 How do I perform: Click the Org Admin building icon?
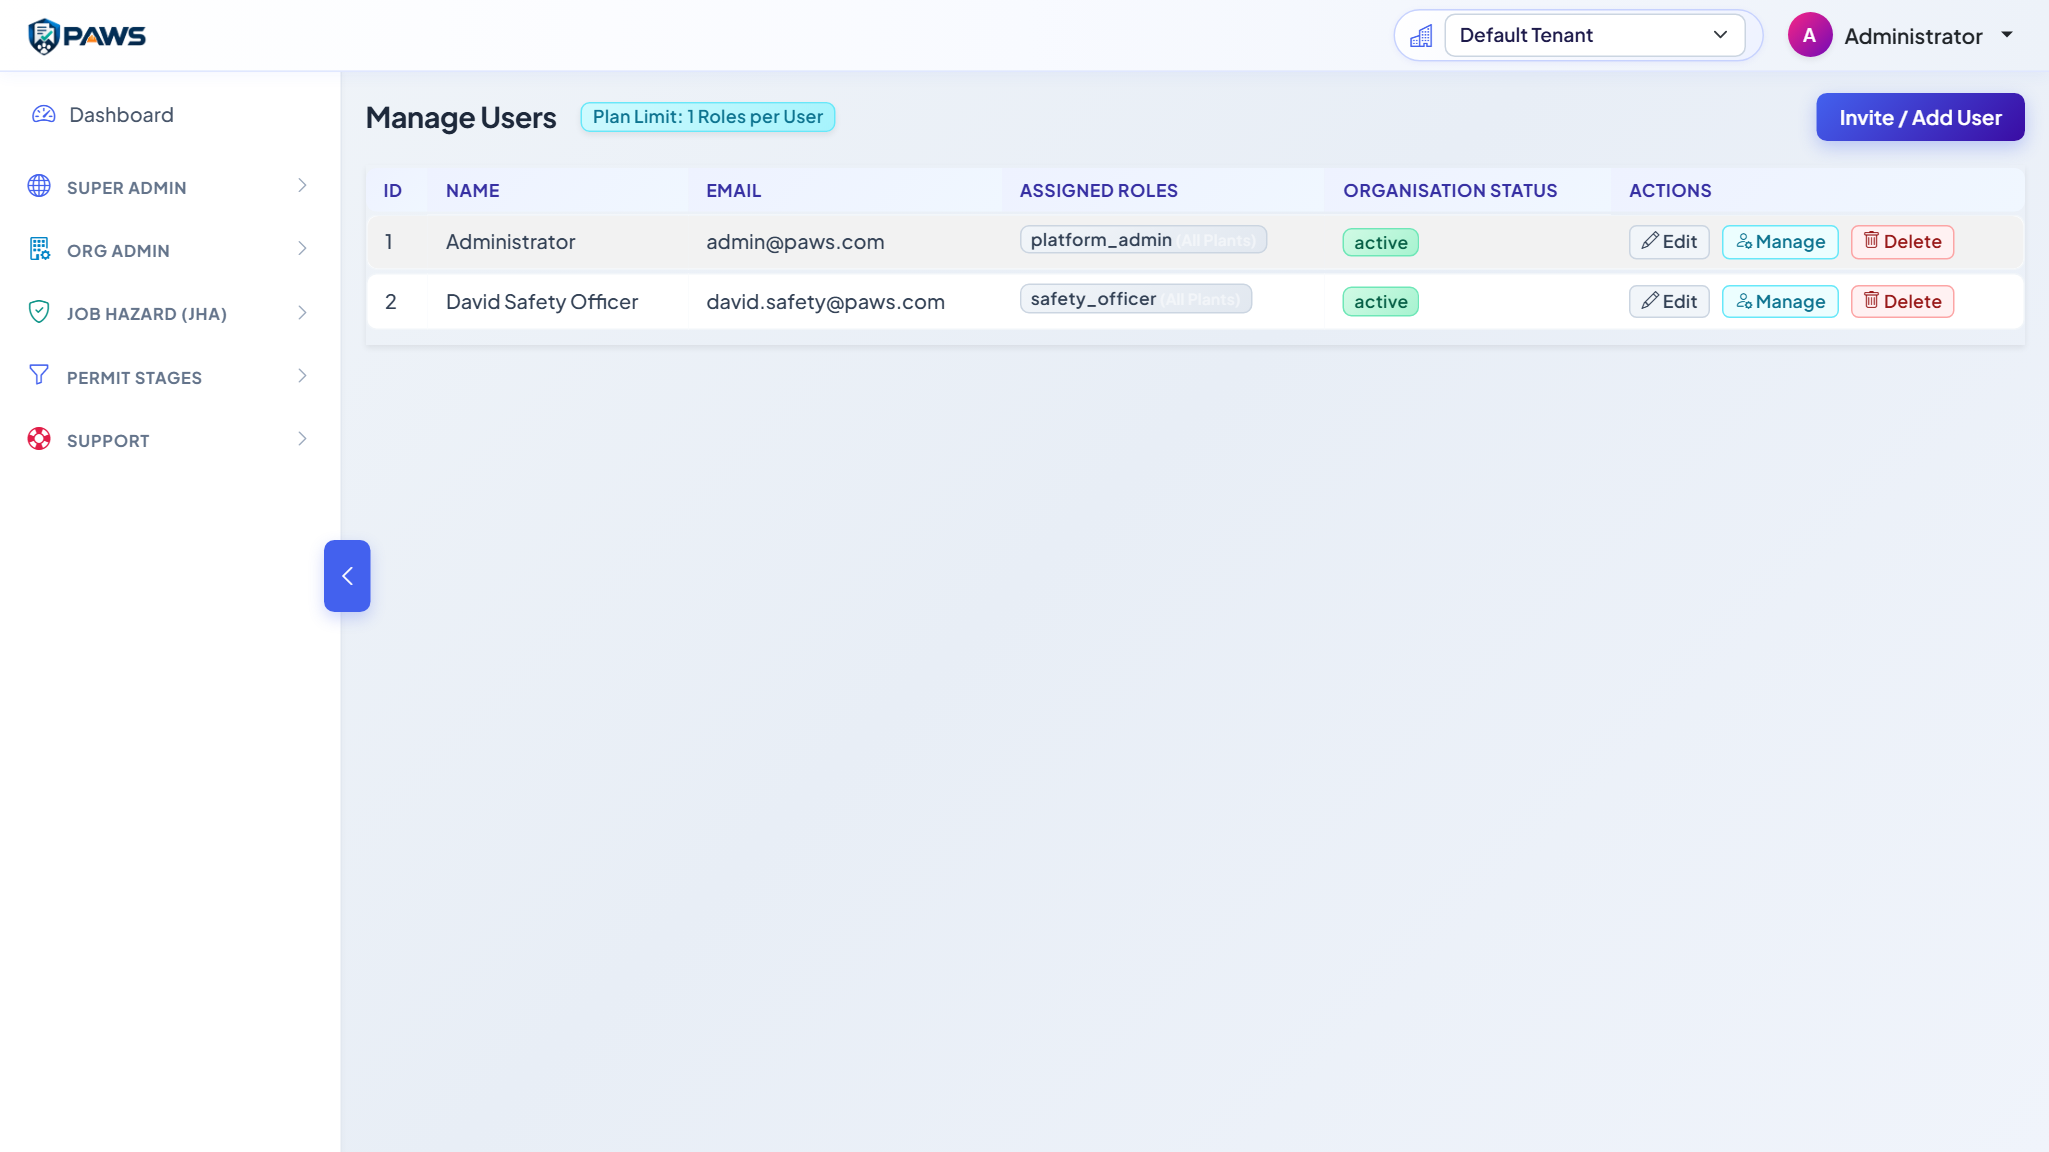pyautogui.click(x=39, y=249)
